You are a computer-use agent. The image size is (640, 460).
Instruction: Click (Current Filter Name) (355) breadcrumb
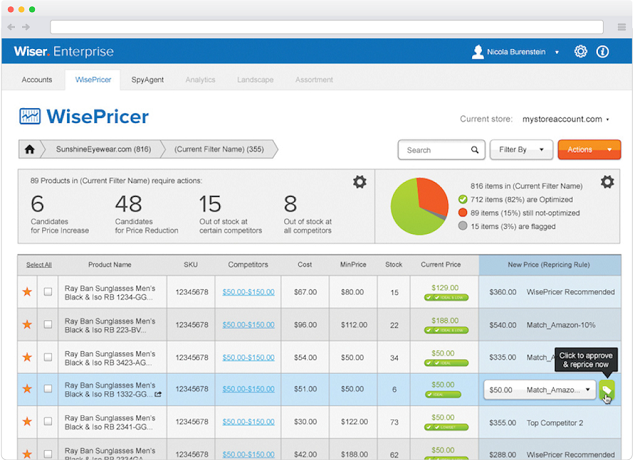tap(219, 149)
